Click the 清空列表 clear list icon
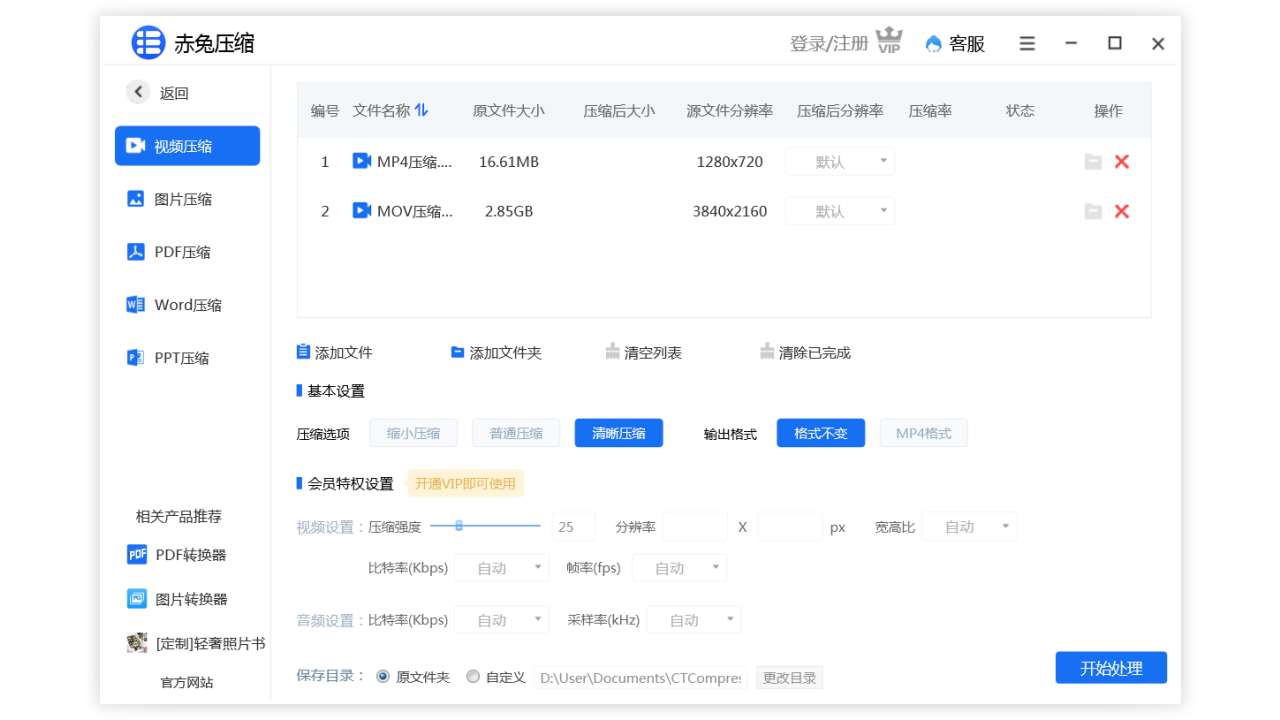Viewport: 1280px width, 720px height. tap(612, 351)
